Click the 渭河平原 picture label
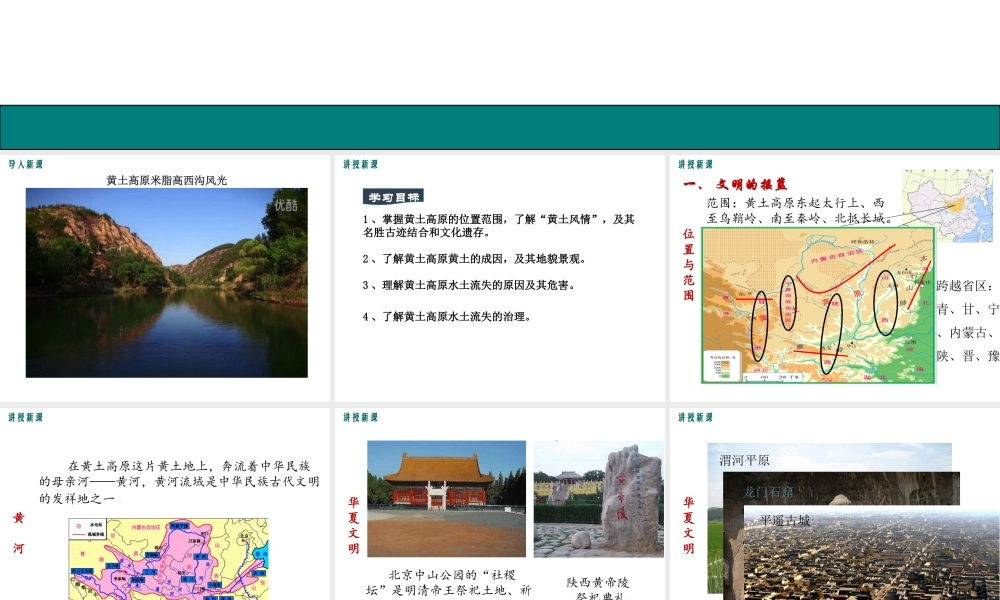Screen dimensions: 1000x600 pos(744,460)
